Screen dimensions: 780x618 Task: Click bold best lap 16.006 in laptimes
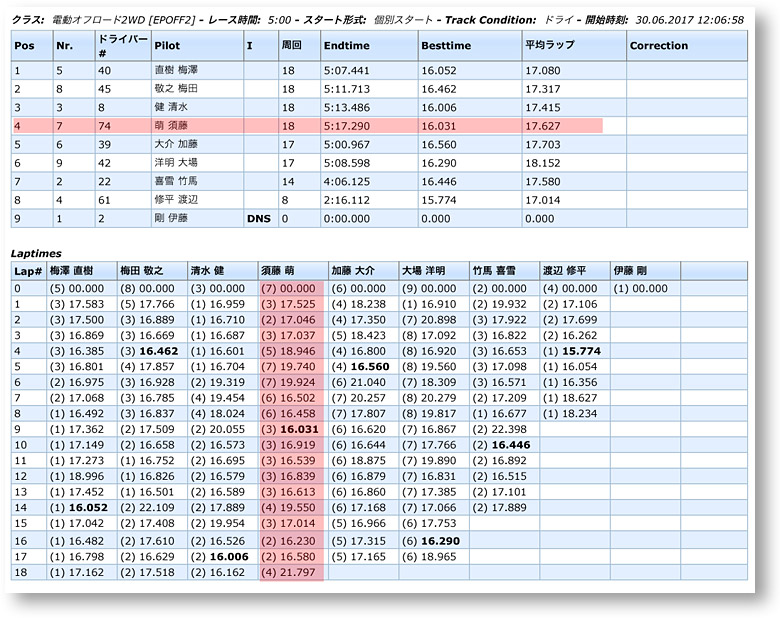pos(229,557)
